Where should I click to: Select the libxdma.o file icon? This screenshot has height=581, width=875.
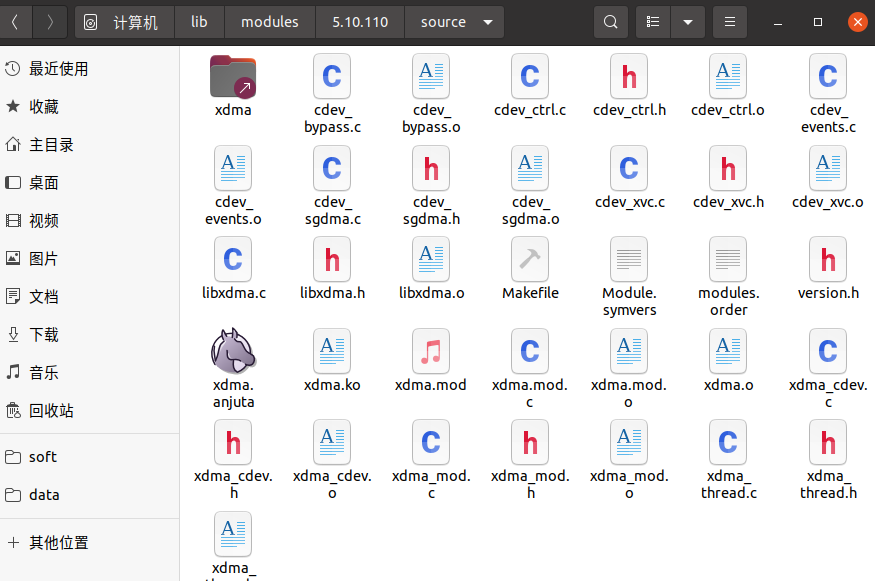431,260
